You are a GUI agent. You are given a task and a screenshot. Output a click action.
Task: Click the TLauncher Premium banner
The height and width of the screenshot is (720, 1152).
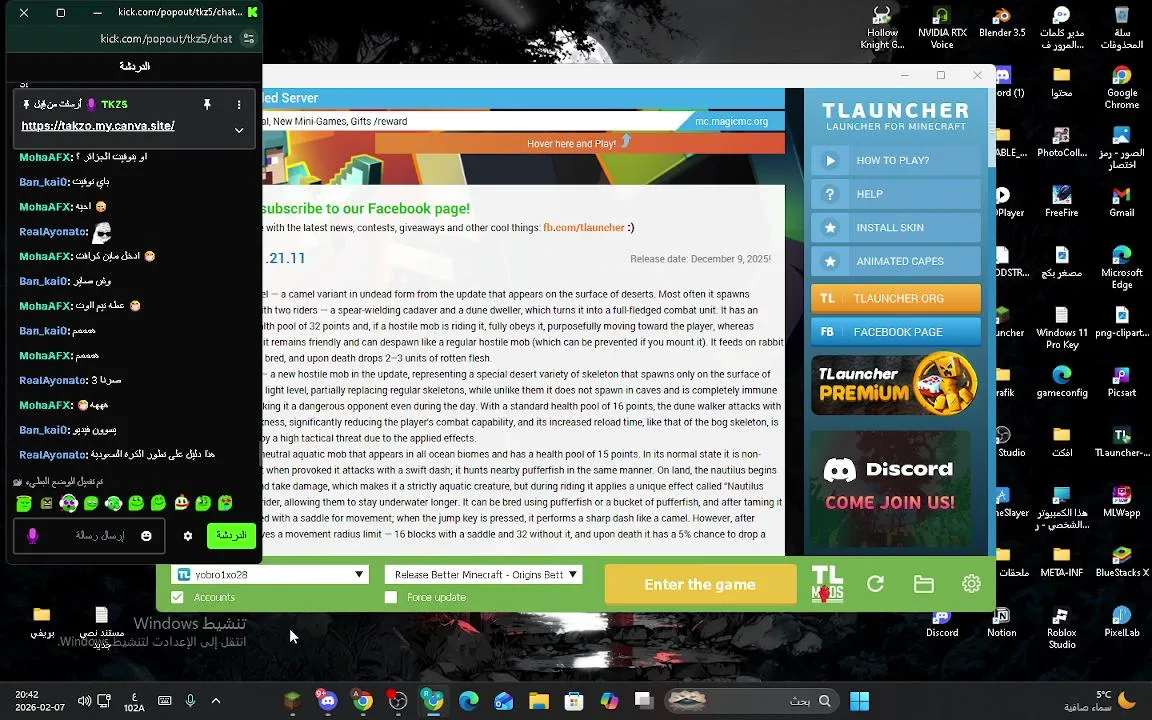point(896,385)
